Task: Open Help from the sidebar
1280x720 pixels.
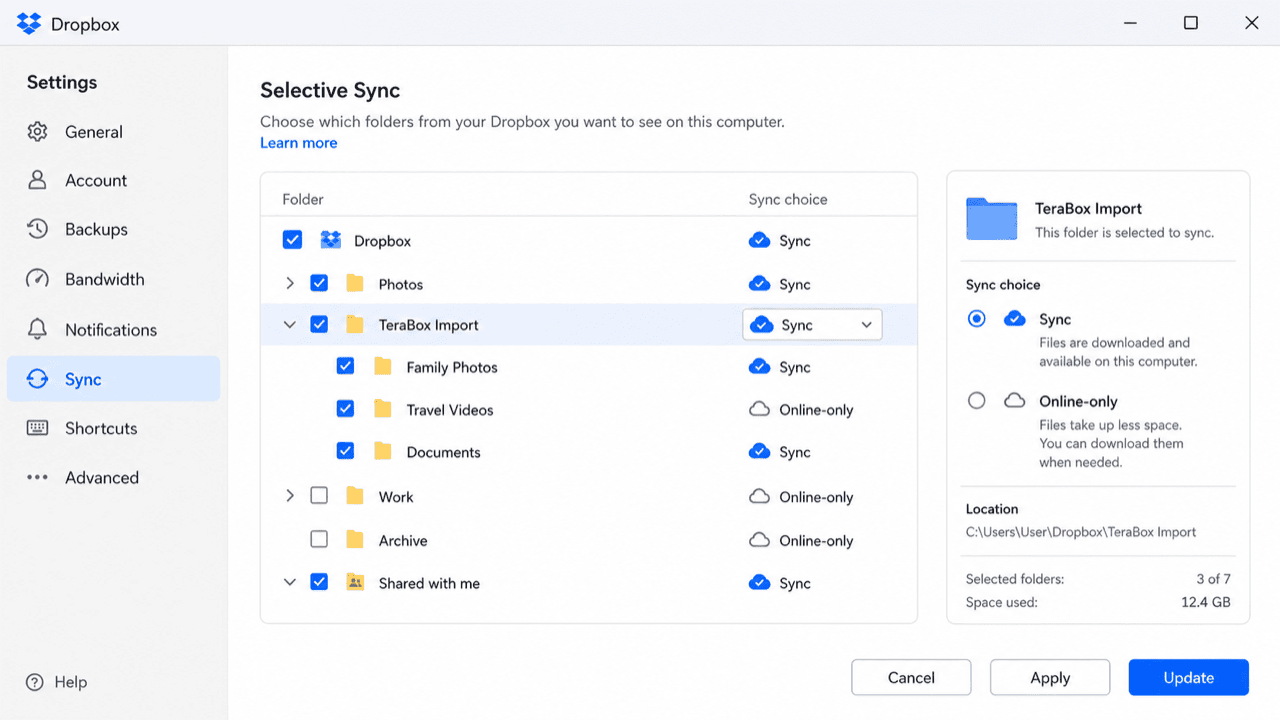Action: click(x=57, y=682)
